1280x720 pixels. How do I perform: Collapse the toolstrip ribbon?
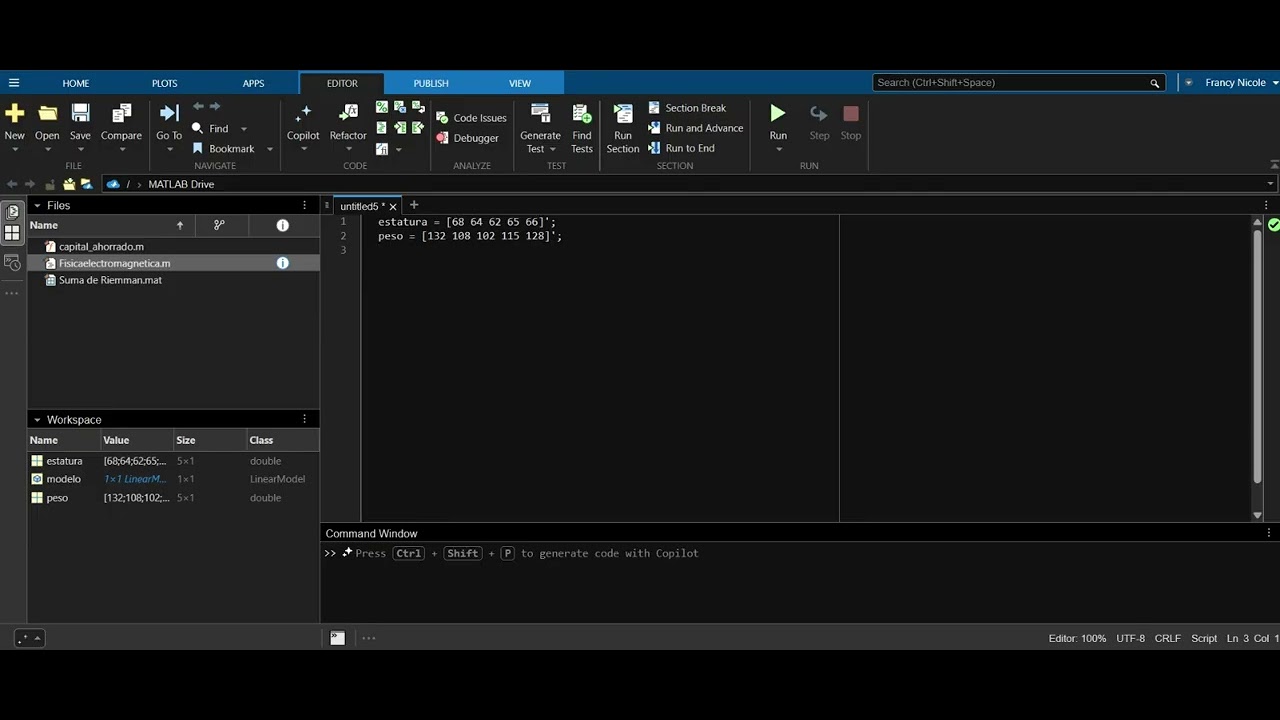(x=1274, y=165)
